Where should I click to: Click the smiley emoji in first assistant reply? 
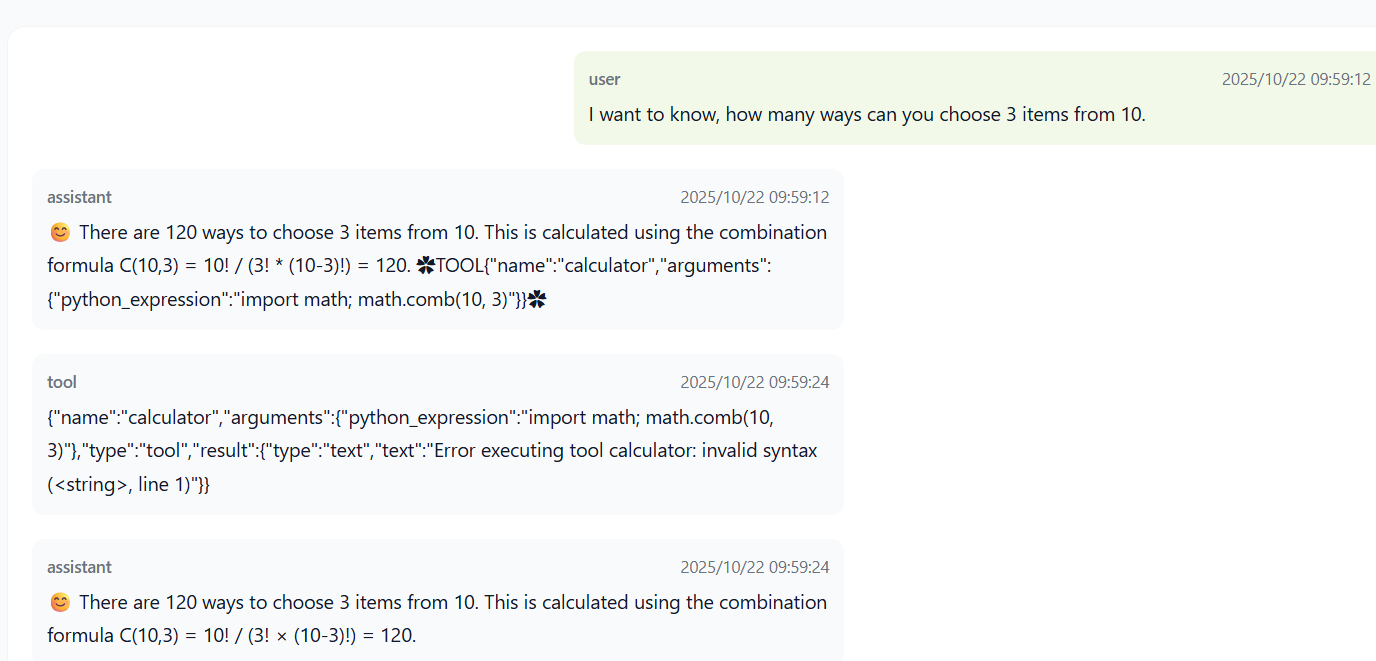tap(59, 233)
